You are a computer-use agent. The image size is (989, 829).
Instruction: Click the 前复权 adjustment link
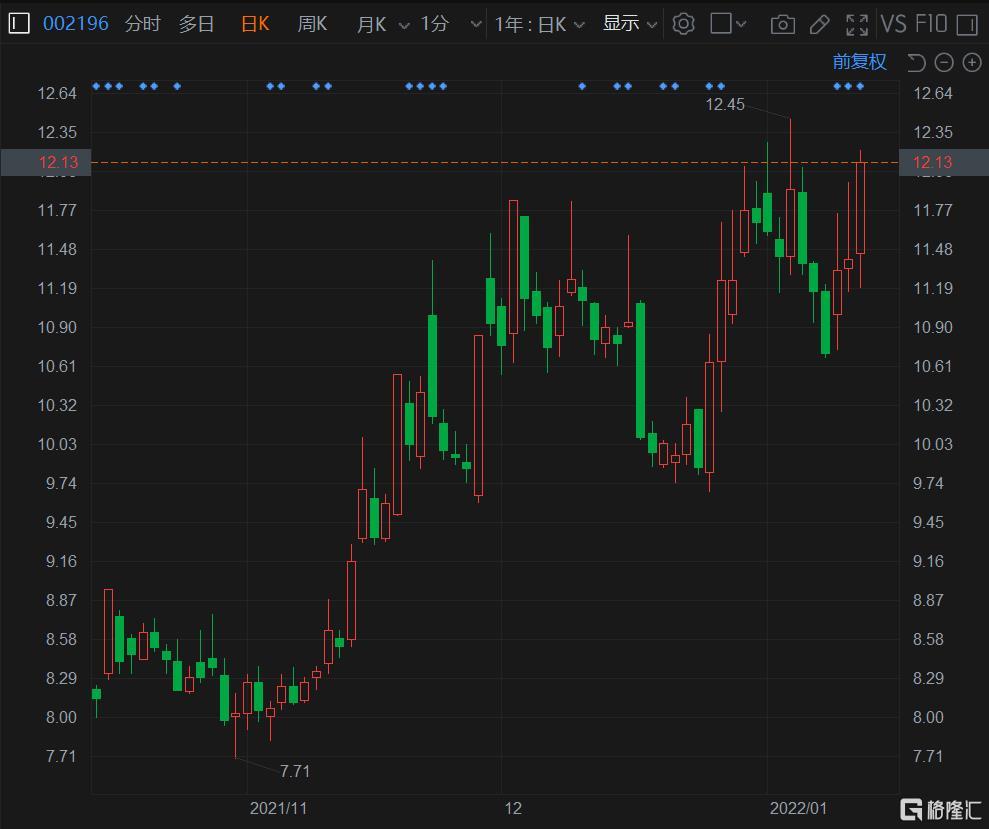[x=859, y=61]
